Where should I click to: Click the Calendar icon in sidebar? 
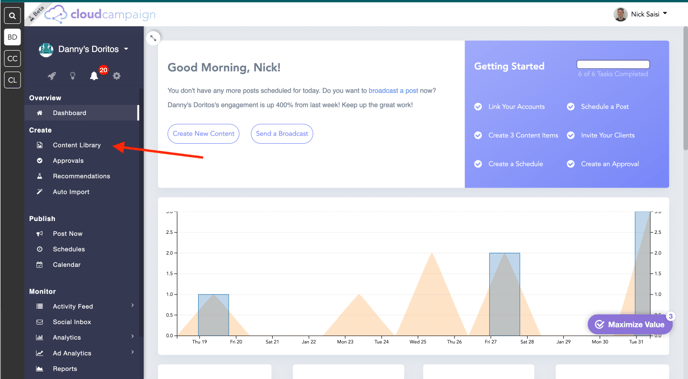pos(39,265)
